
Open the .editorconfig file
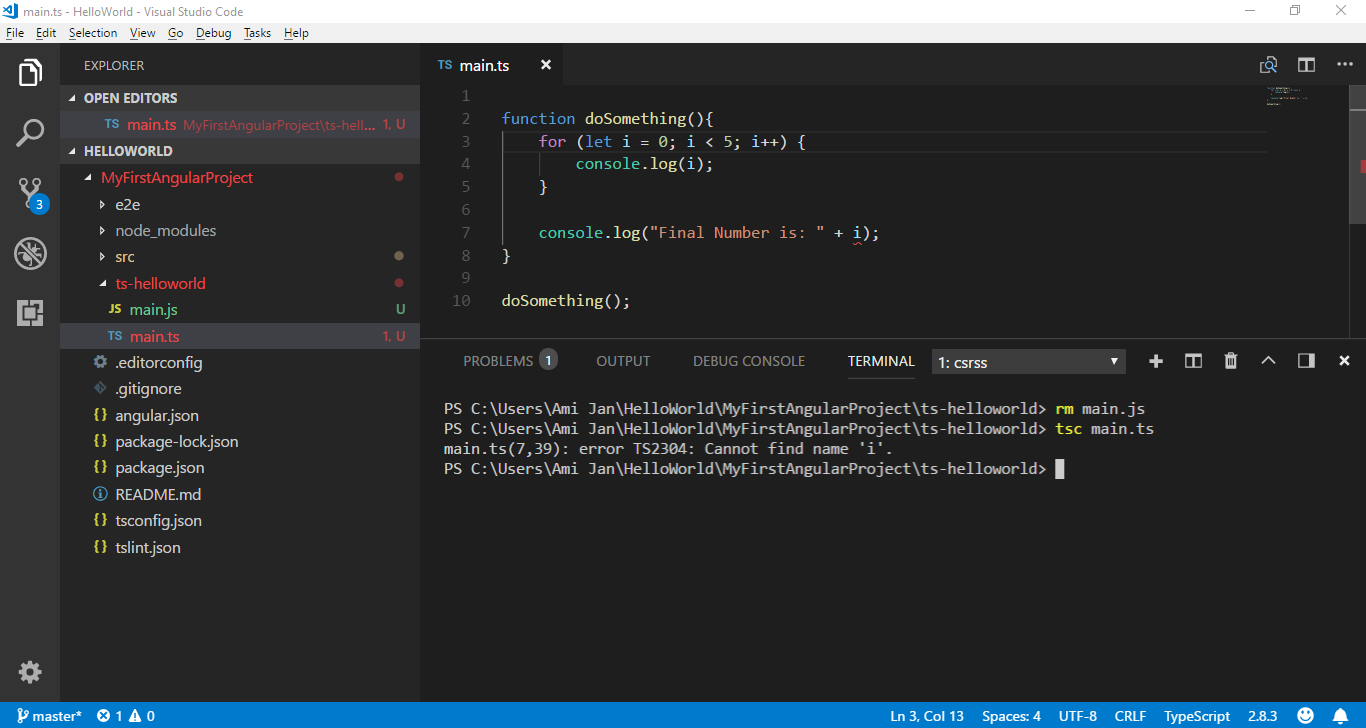pyautogui.click(x=240, y=362)
